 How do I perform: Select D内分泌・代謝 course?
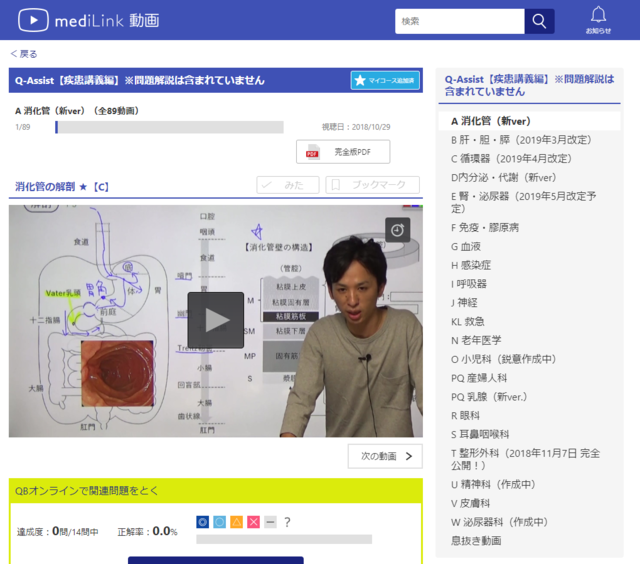pos(504,178)
